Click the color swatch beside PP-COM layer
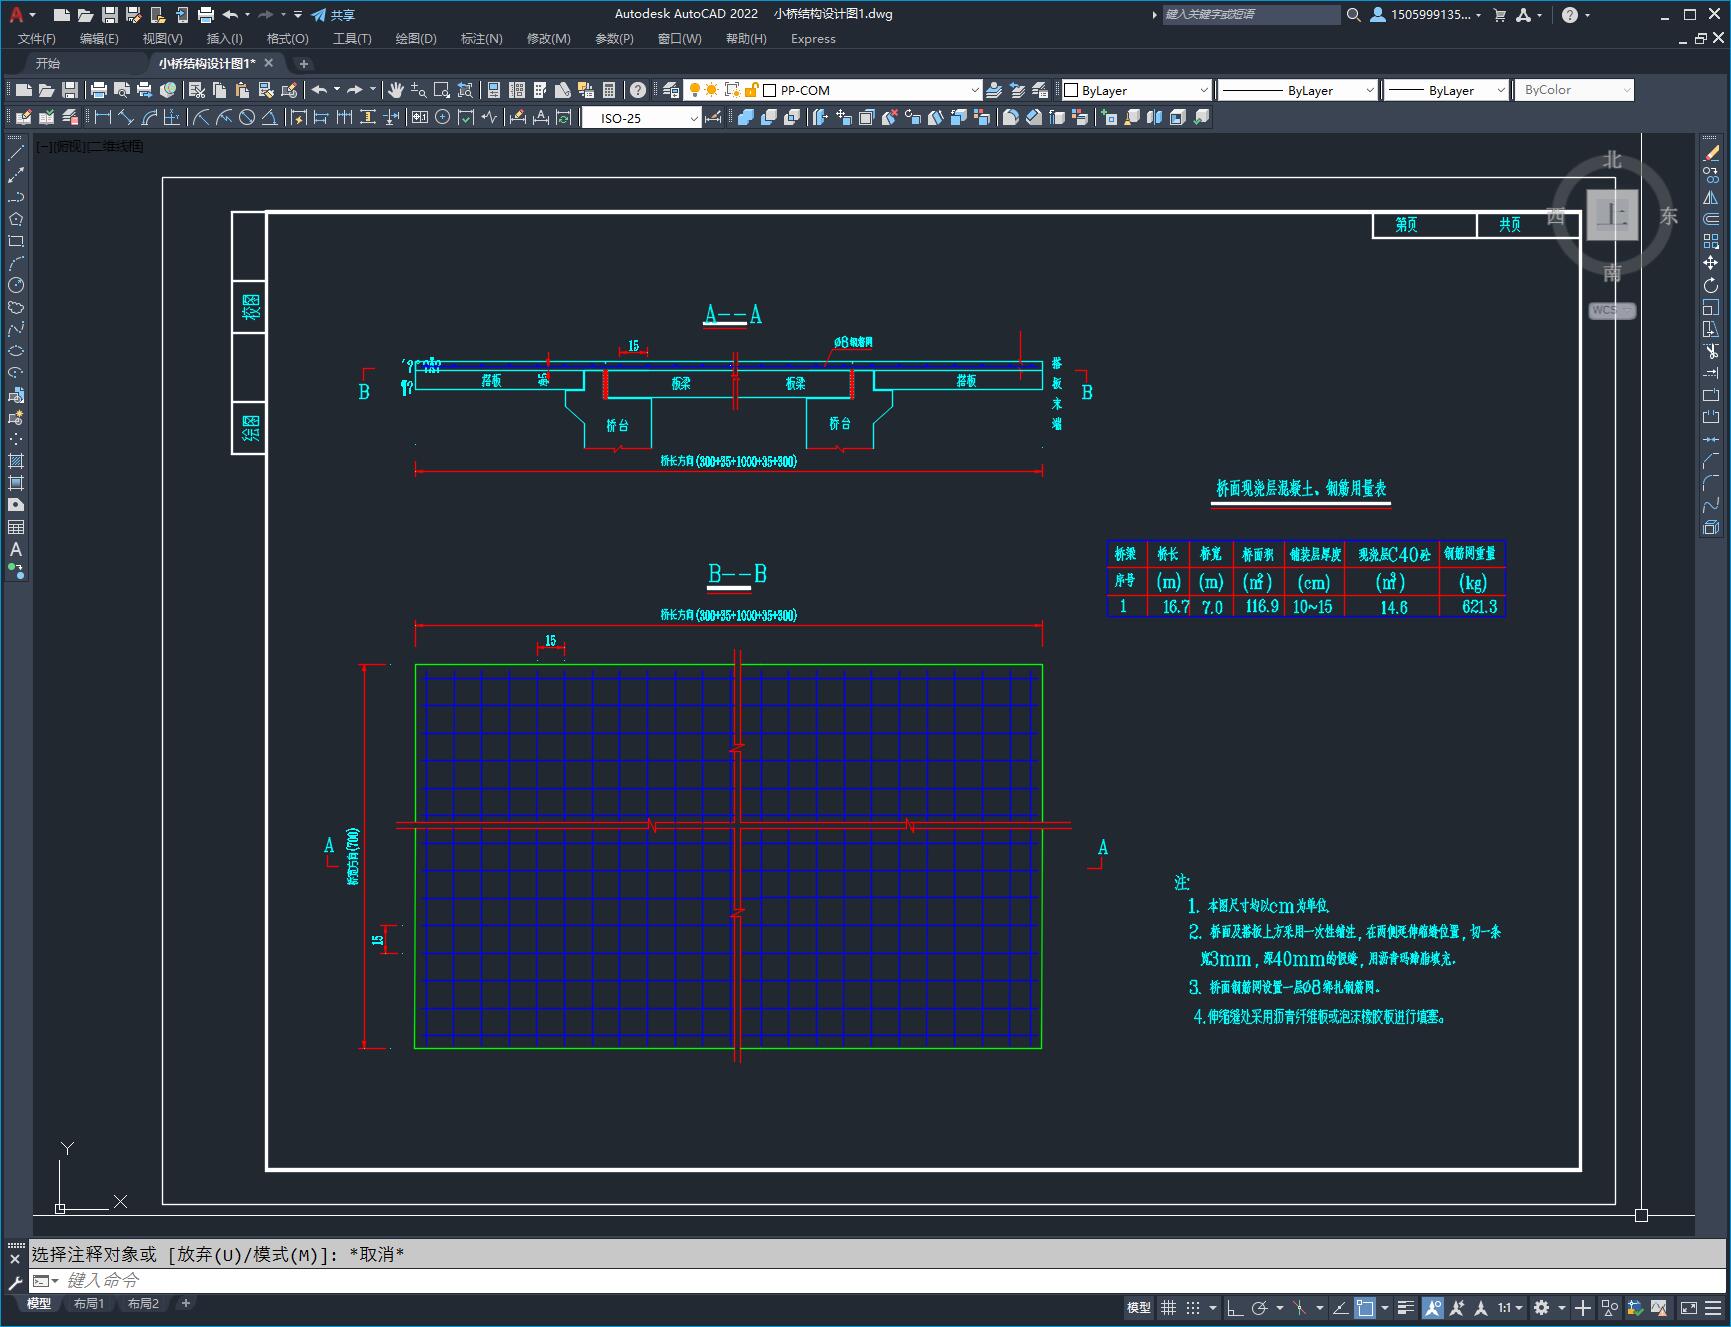The height and width of the screenshot is (1327, 1731). tap(770, 90)
